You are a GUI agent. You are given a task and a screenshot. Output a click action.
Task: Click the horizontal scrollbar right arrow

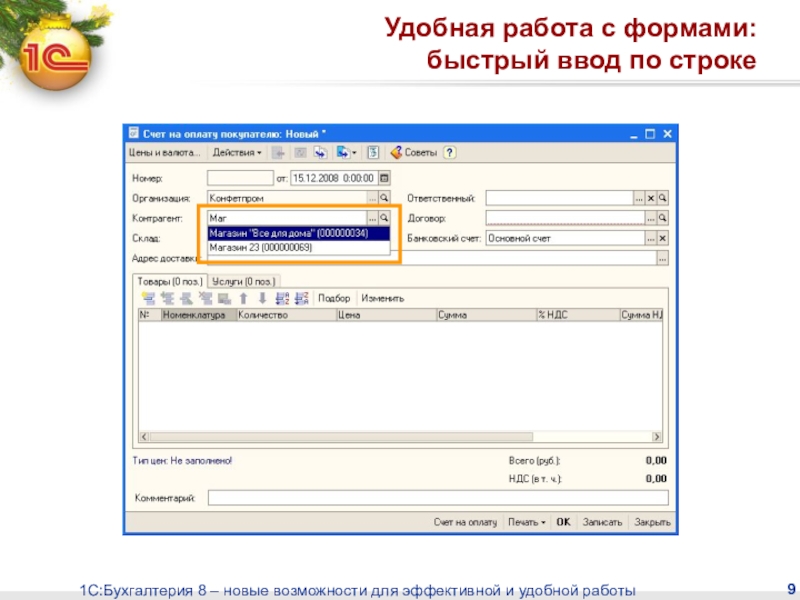tap(657, 437)
